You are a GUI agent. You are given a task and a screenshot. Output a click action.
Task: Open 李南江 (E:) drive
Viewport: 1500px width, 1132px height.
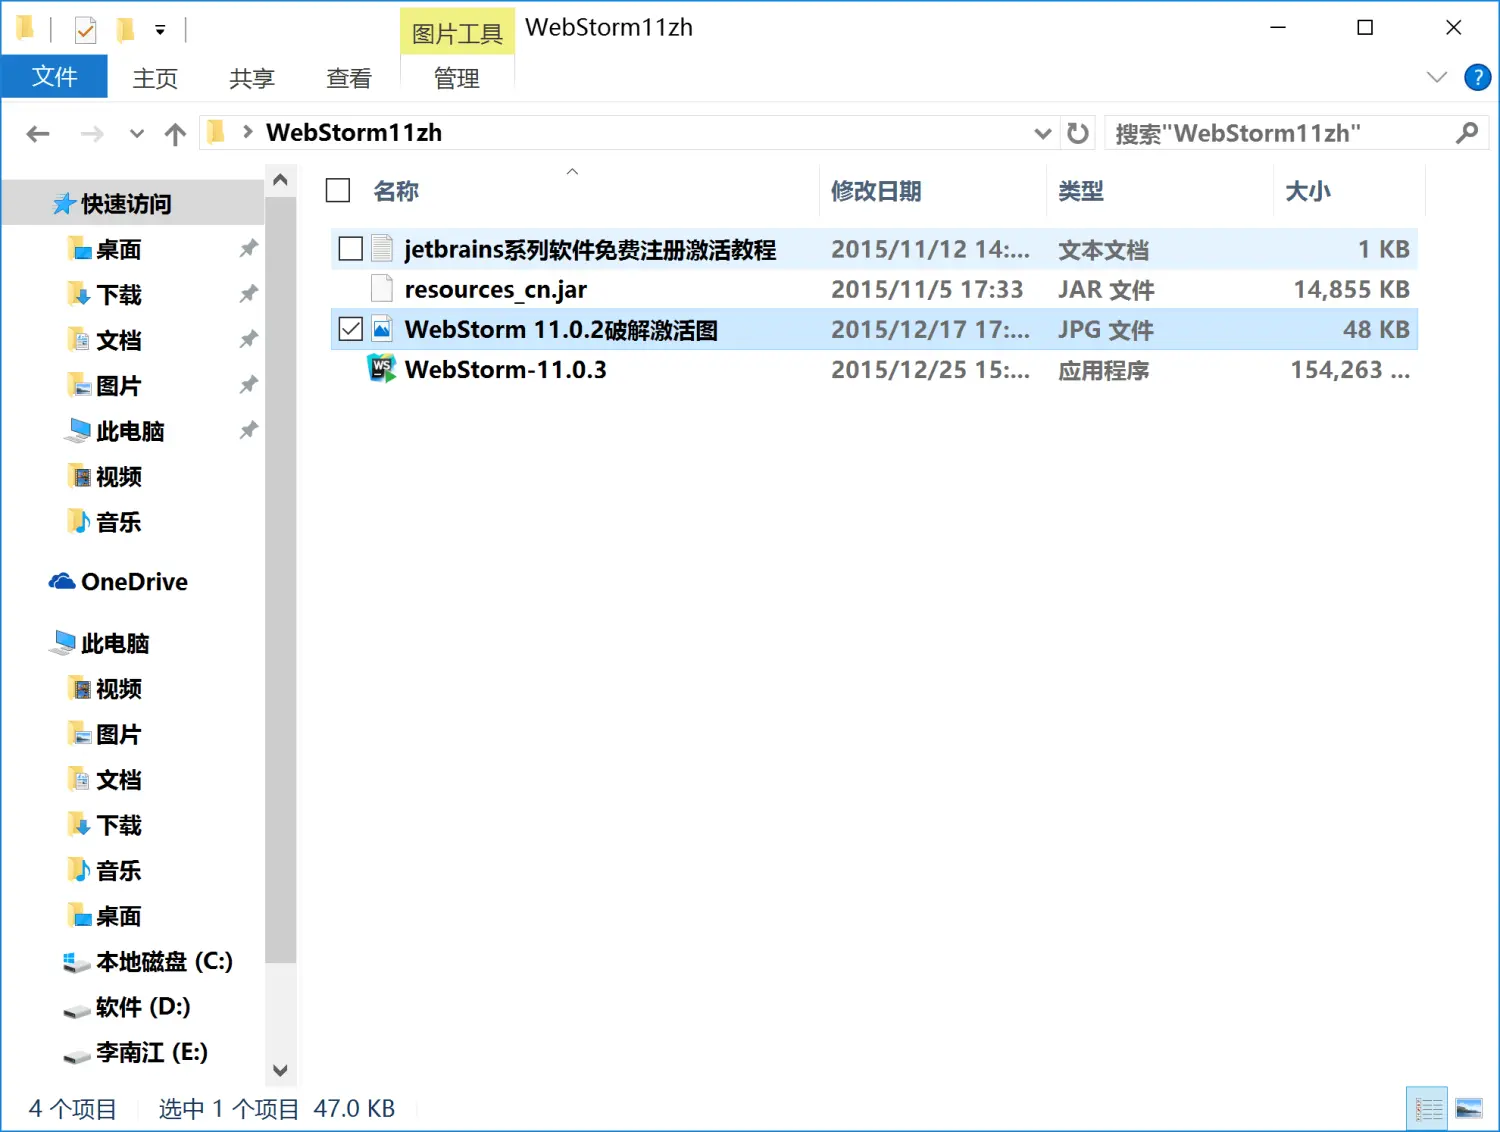pos(152,1052)
